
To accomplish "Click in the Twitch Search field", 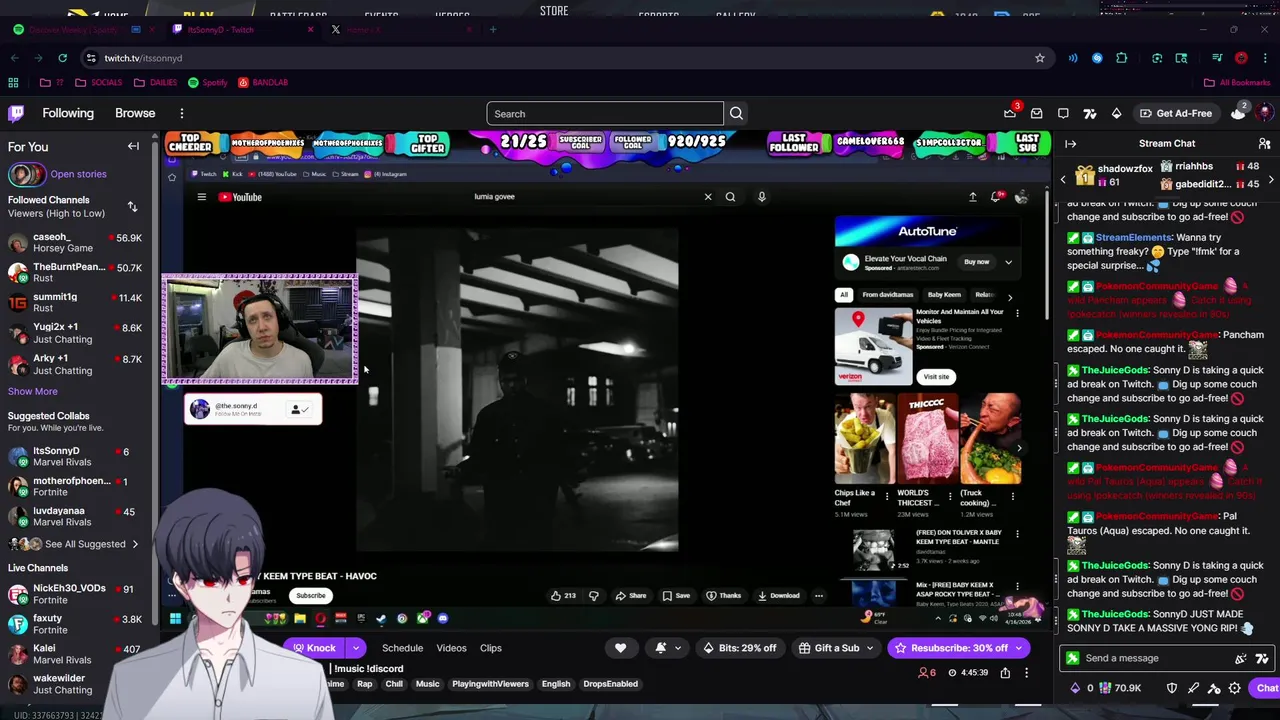I will (x=604, y=113).
